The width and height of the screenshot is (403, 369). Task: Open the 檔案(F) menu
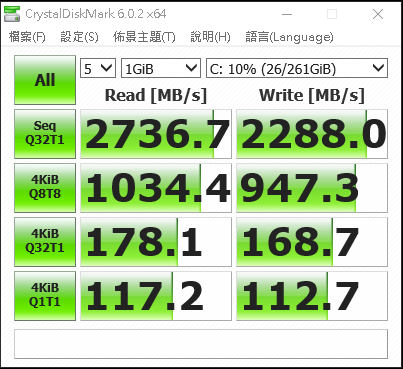point(27,37)
